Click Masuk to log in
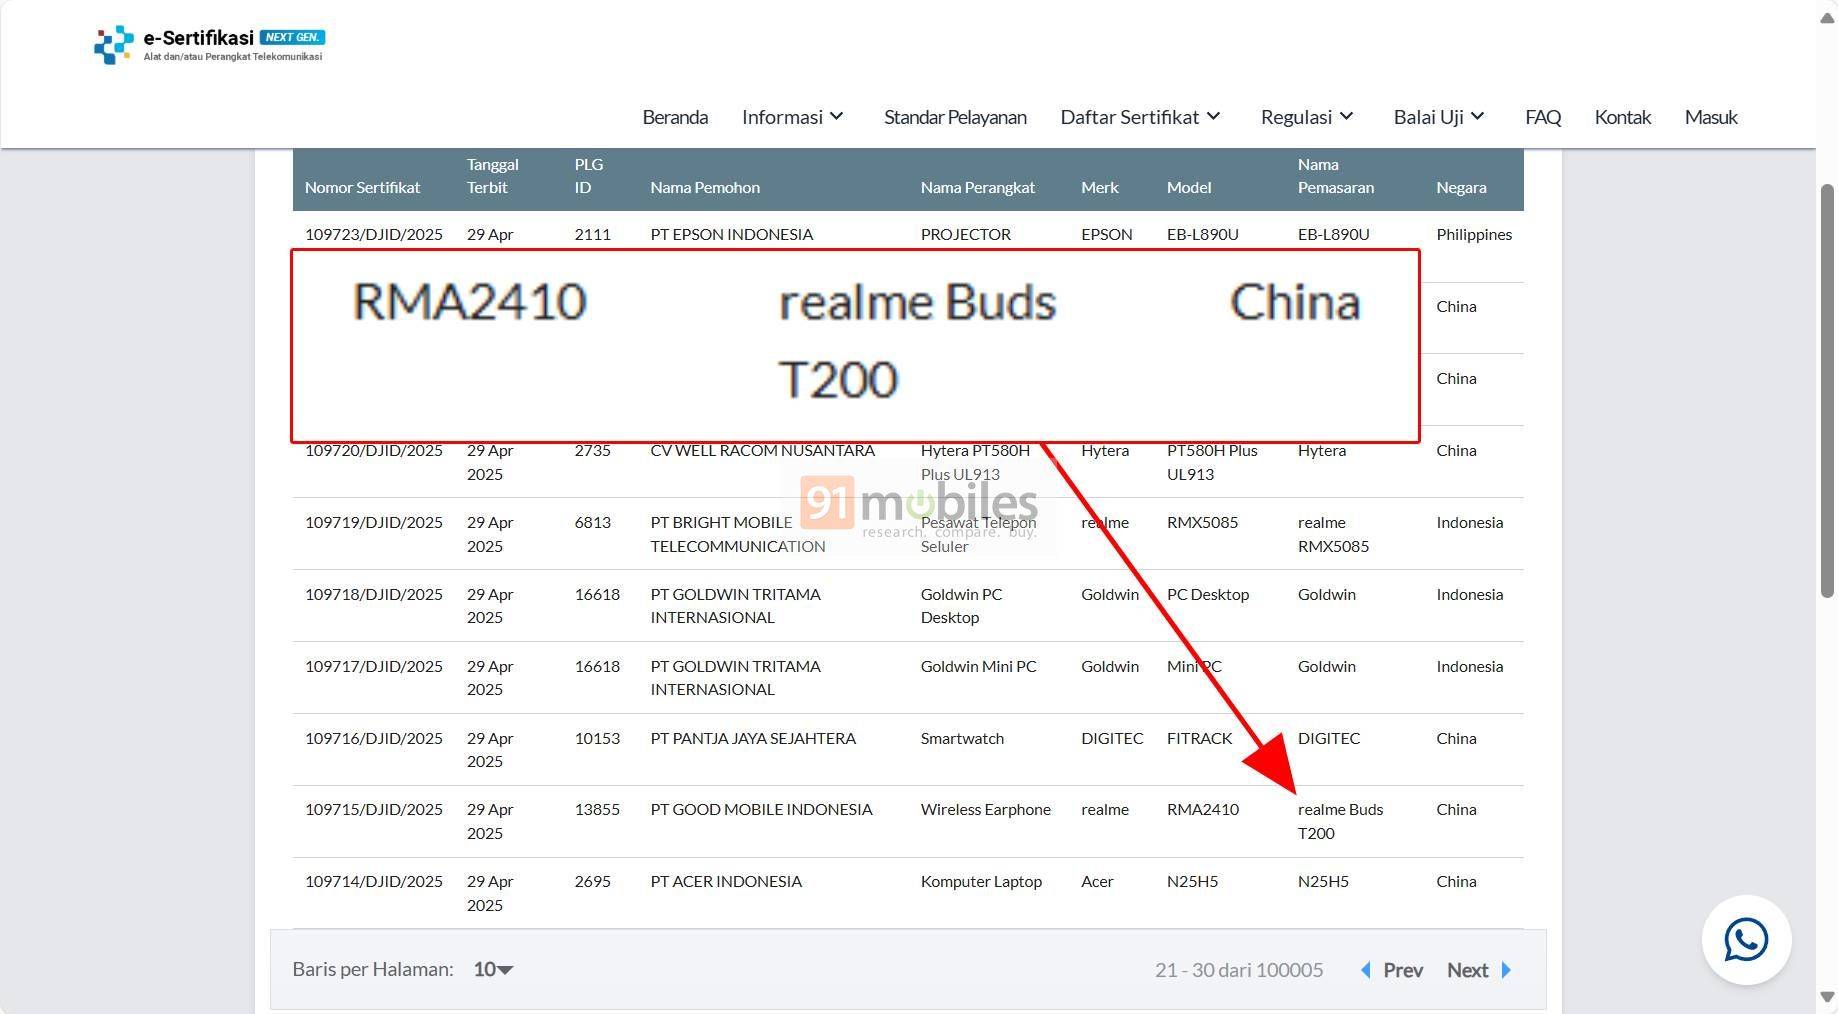Viewport: 1838px width, 1014px height. pos(1711,117)
